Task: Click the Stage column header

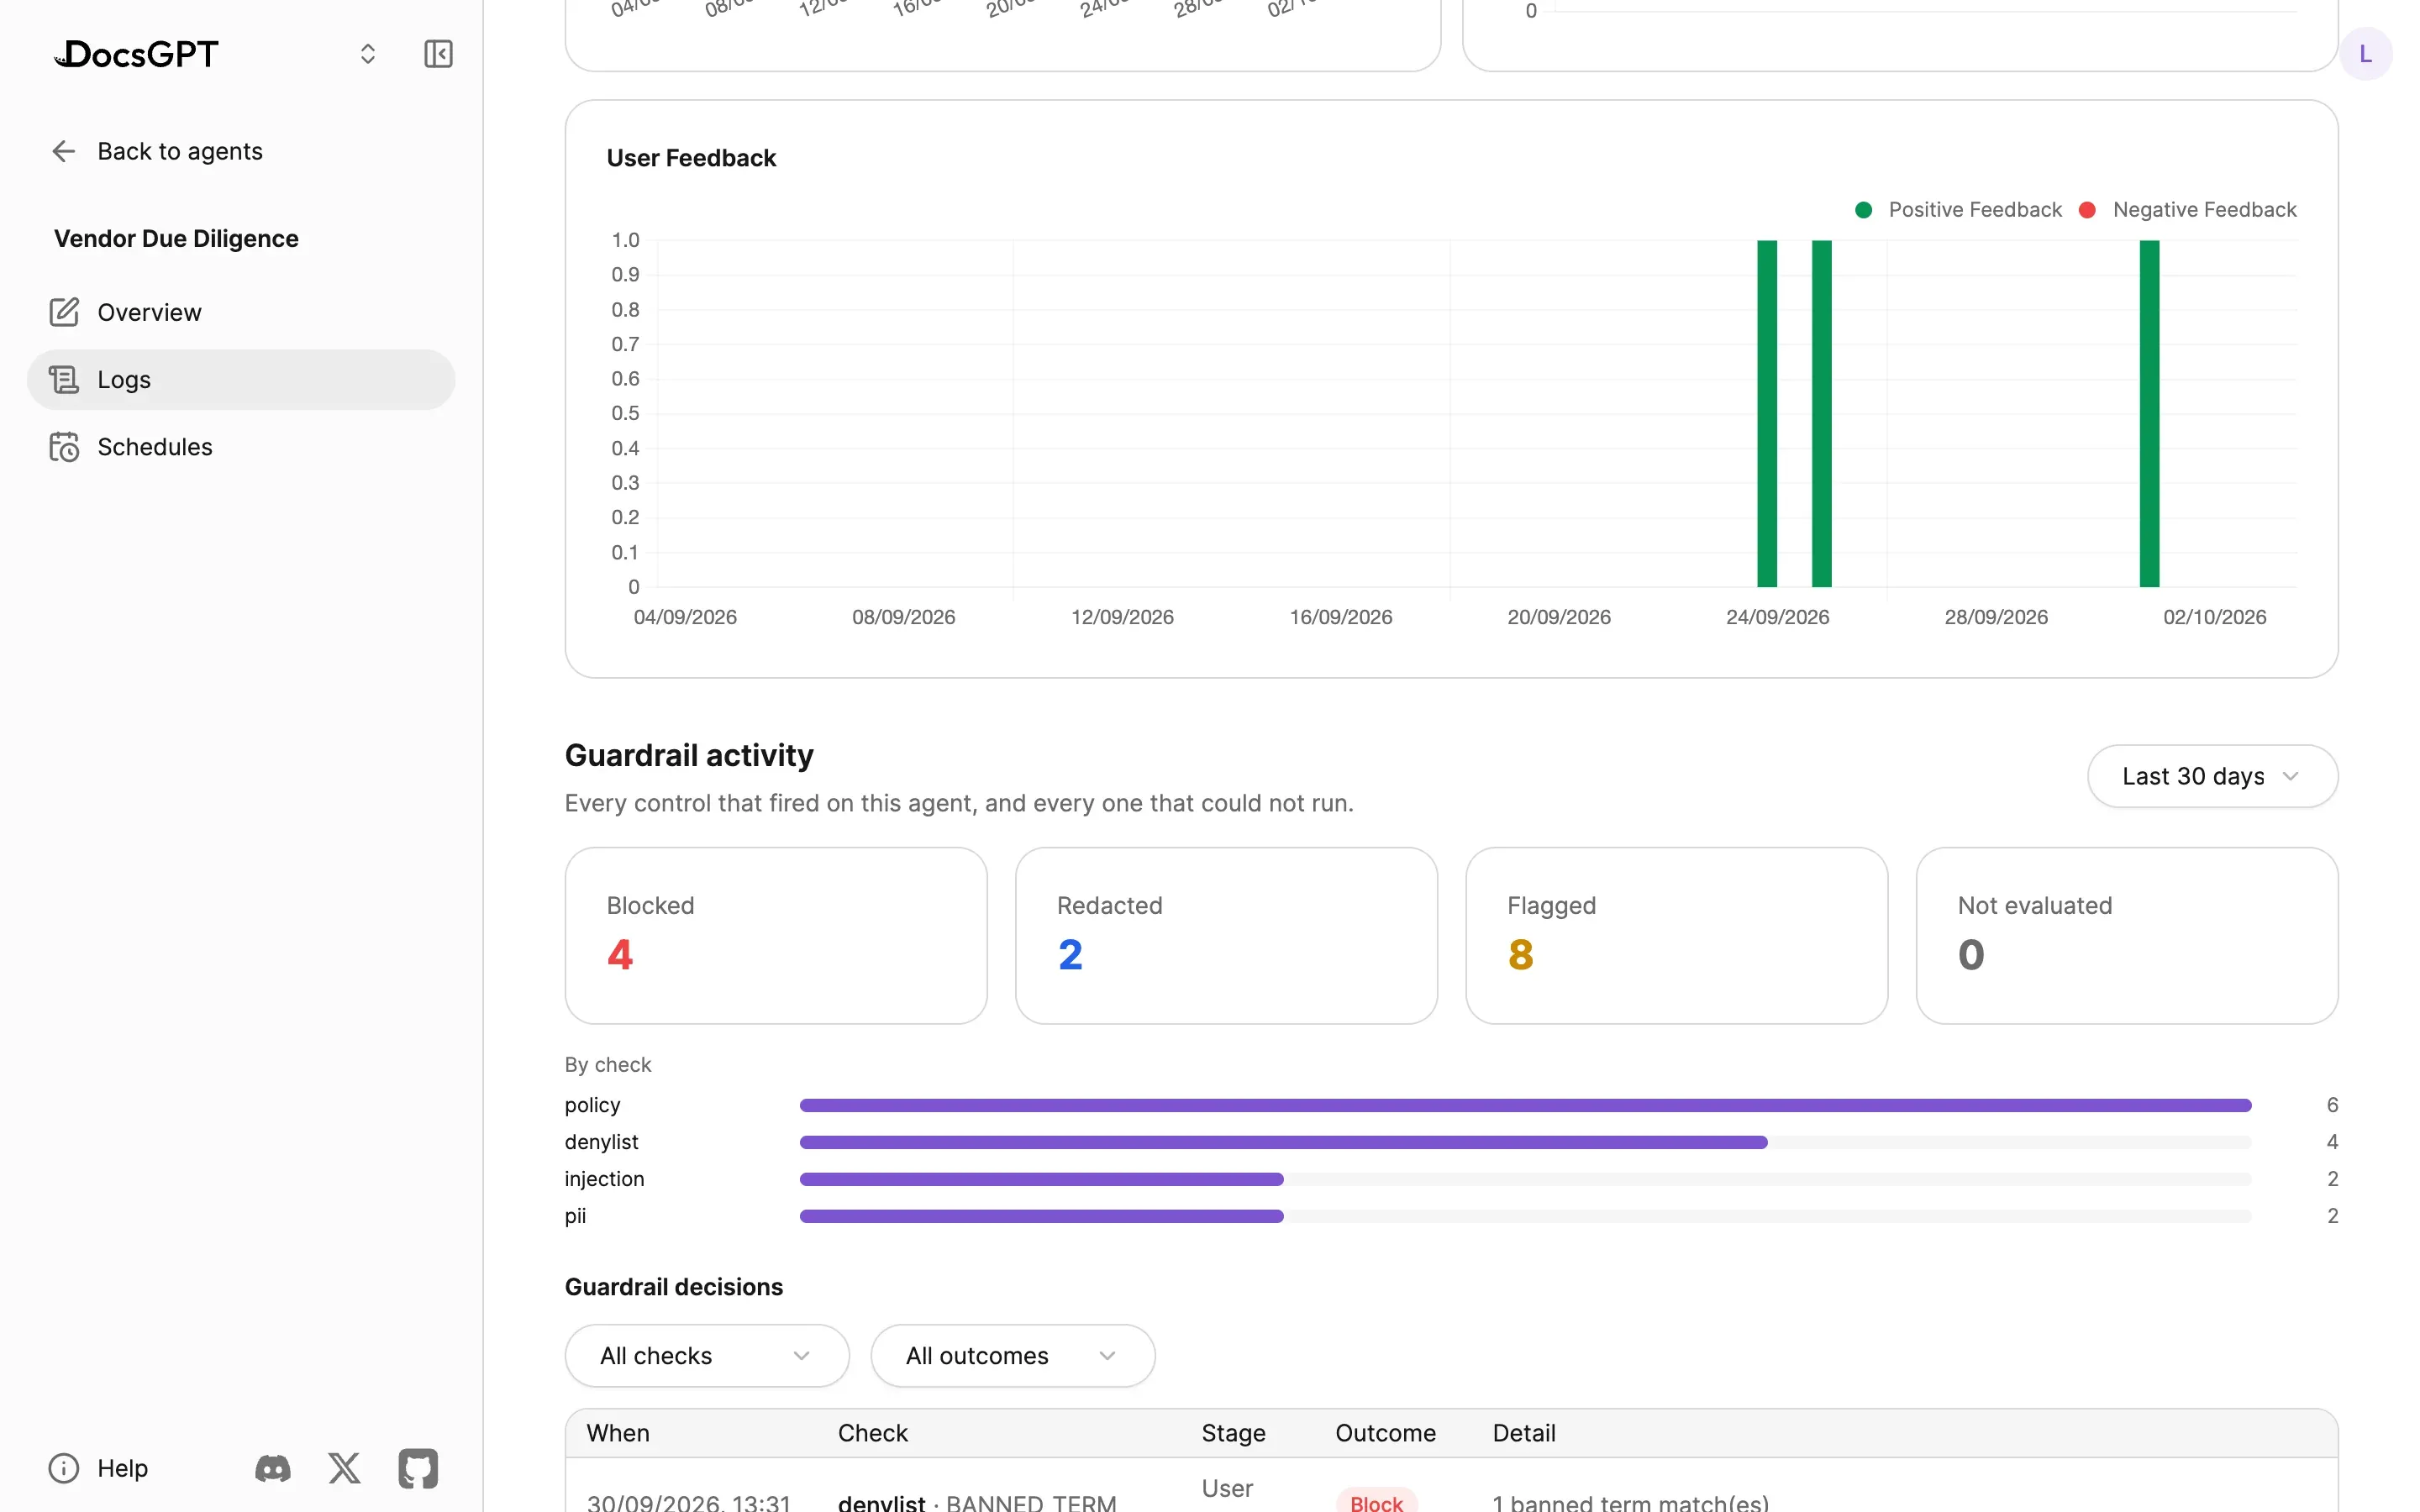Action: click(1233, 1433)
